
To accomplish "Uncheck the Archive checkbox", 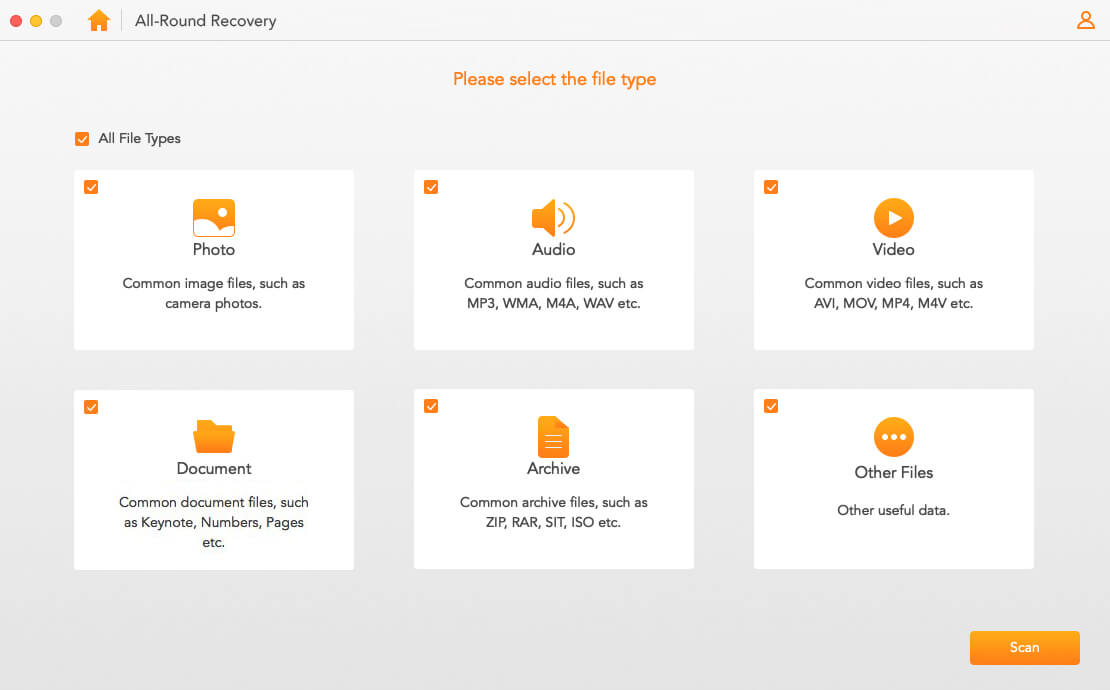I will (x=431, y=406).
